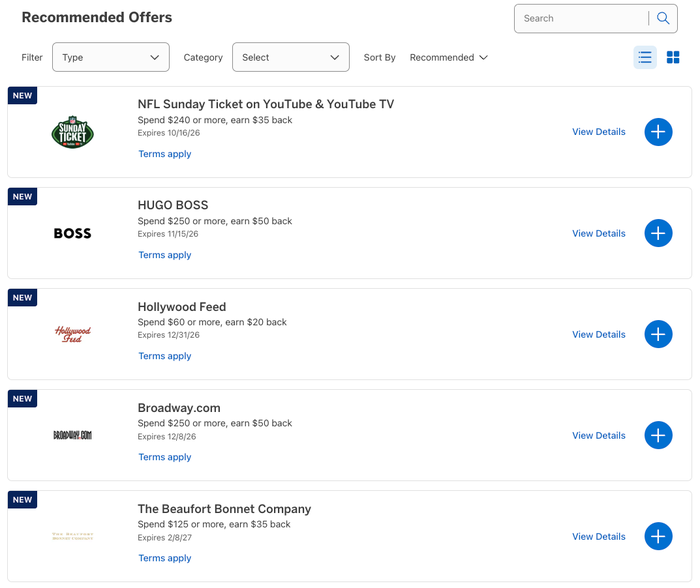This screenshot has height=588, width=700.
Task: Click the NEW badge on HUGO BOSS offer
Action: (22, 196)
